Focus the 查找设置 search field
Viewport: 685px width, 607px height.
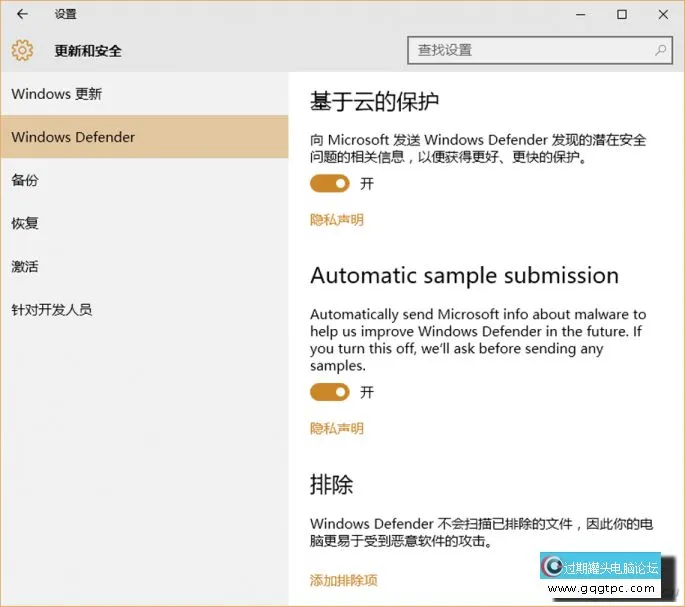[x=530, y=50]
